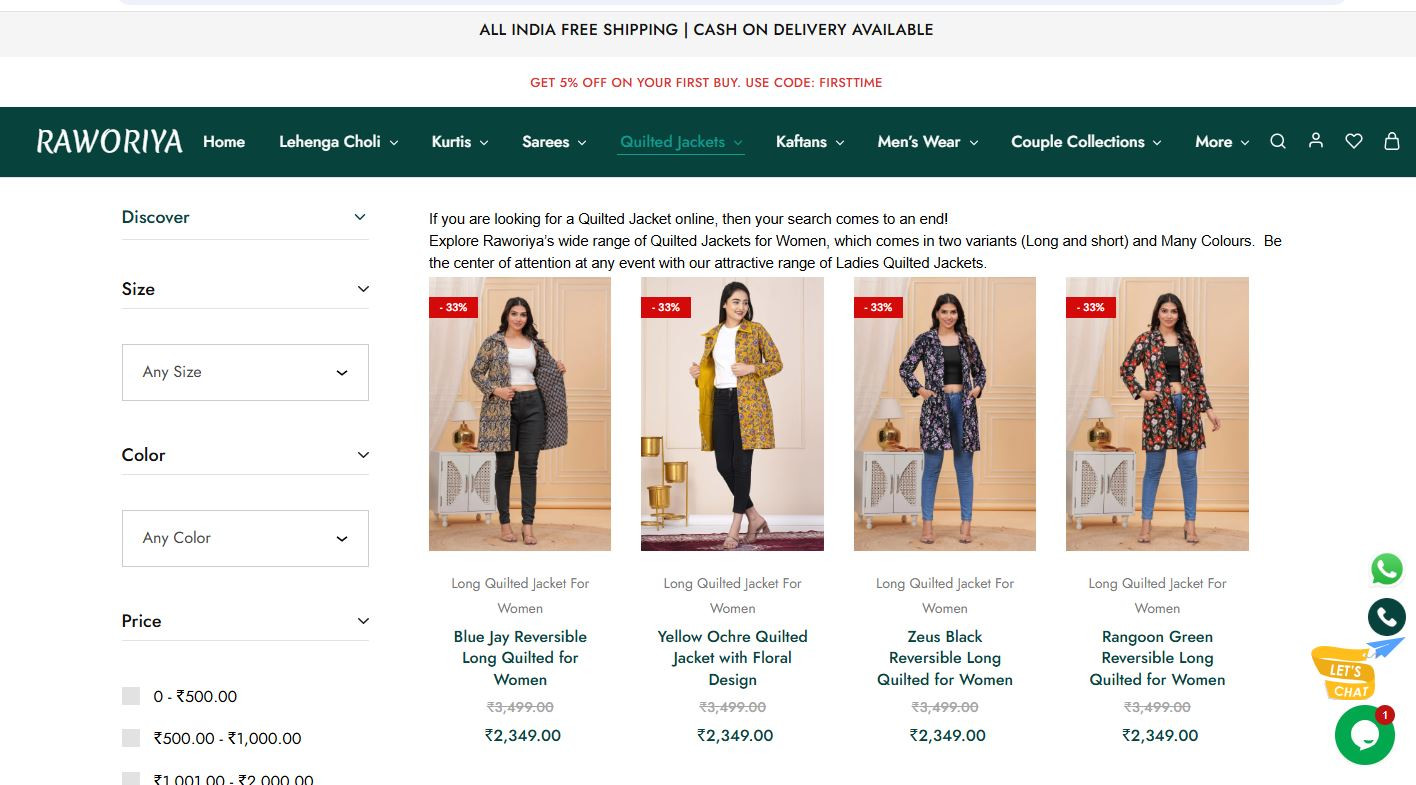Click the Raworiya logo
Screen dimensions: 1416x785
pyautogui.click(x=109, y=142)
